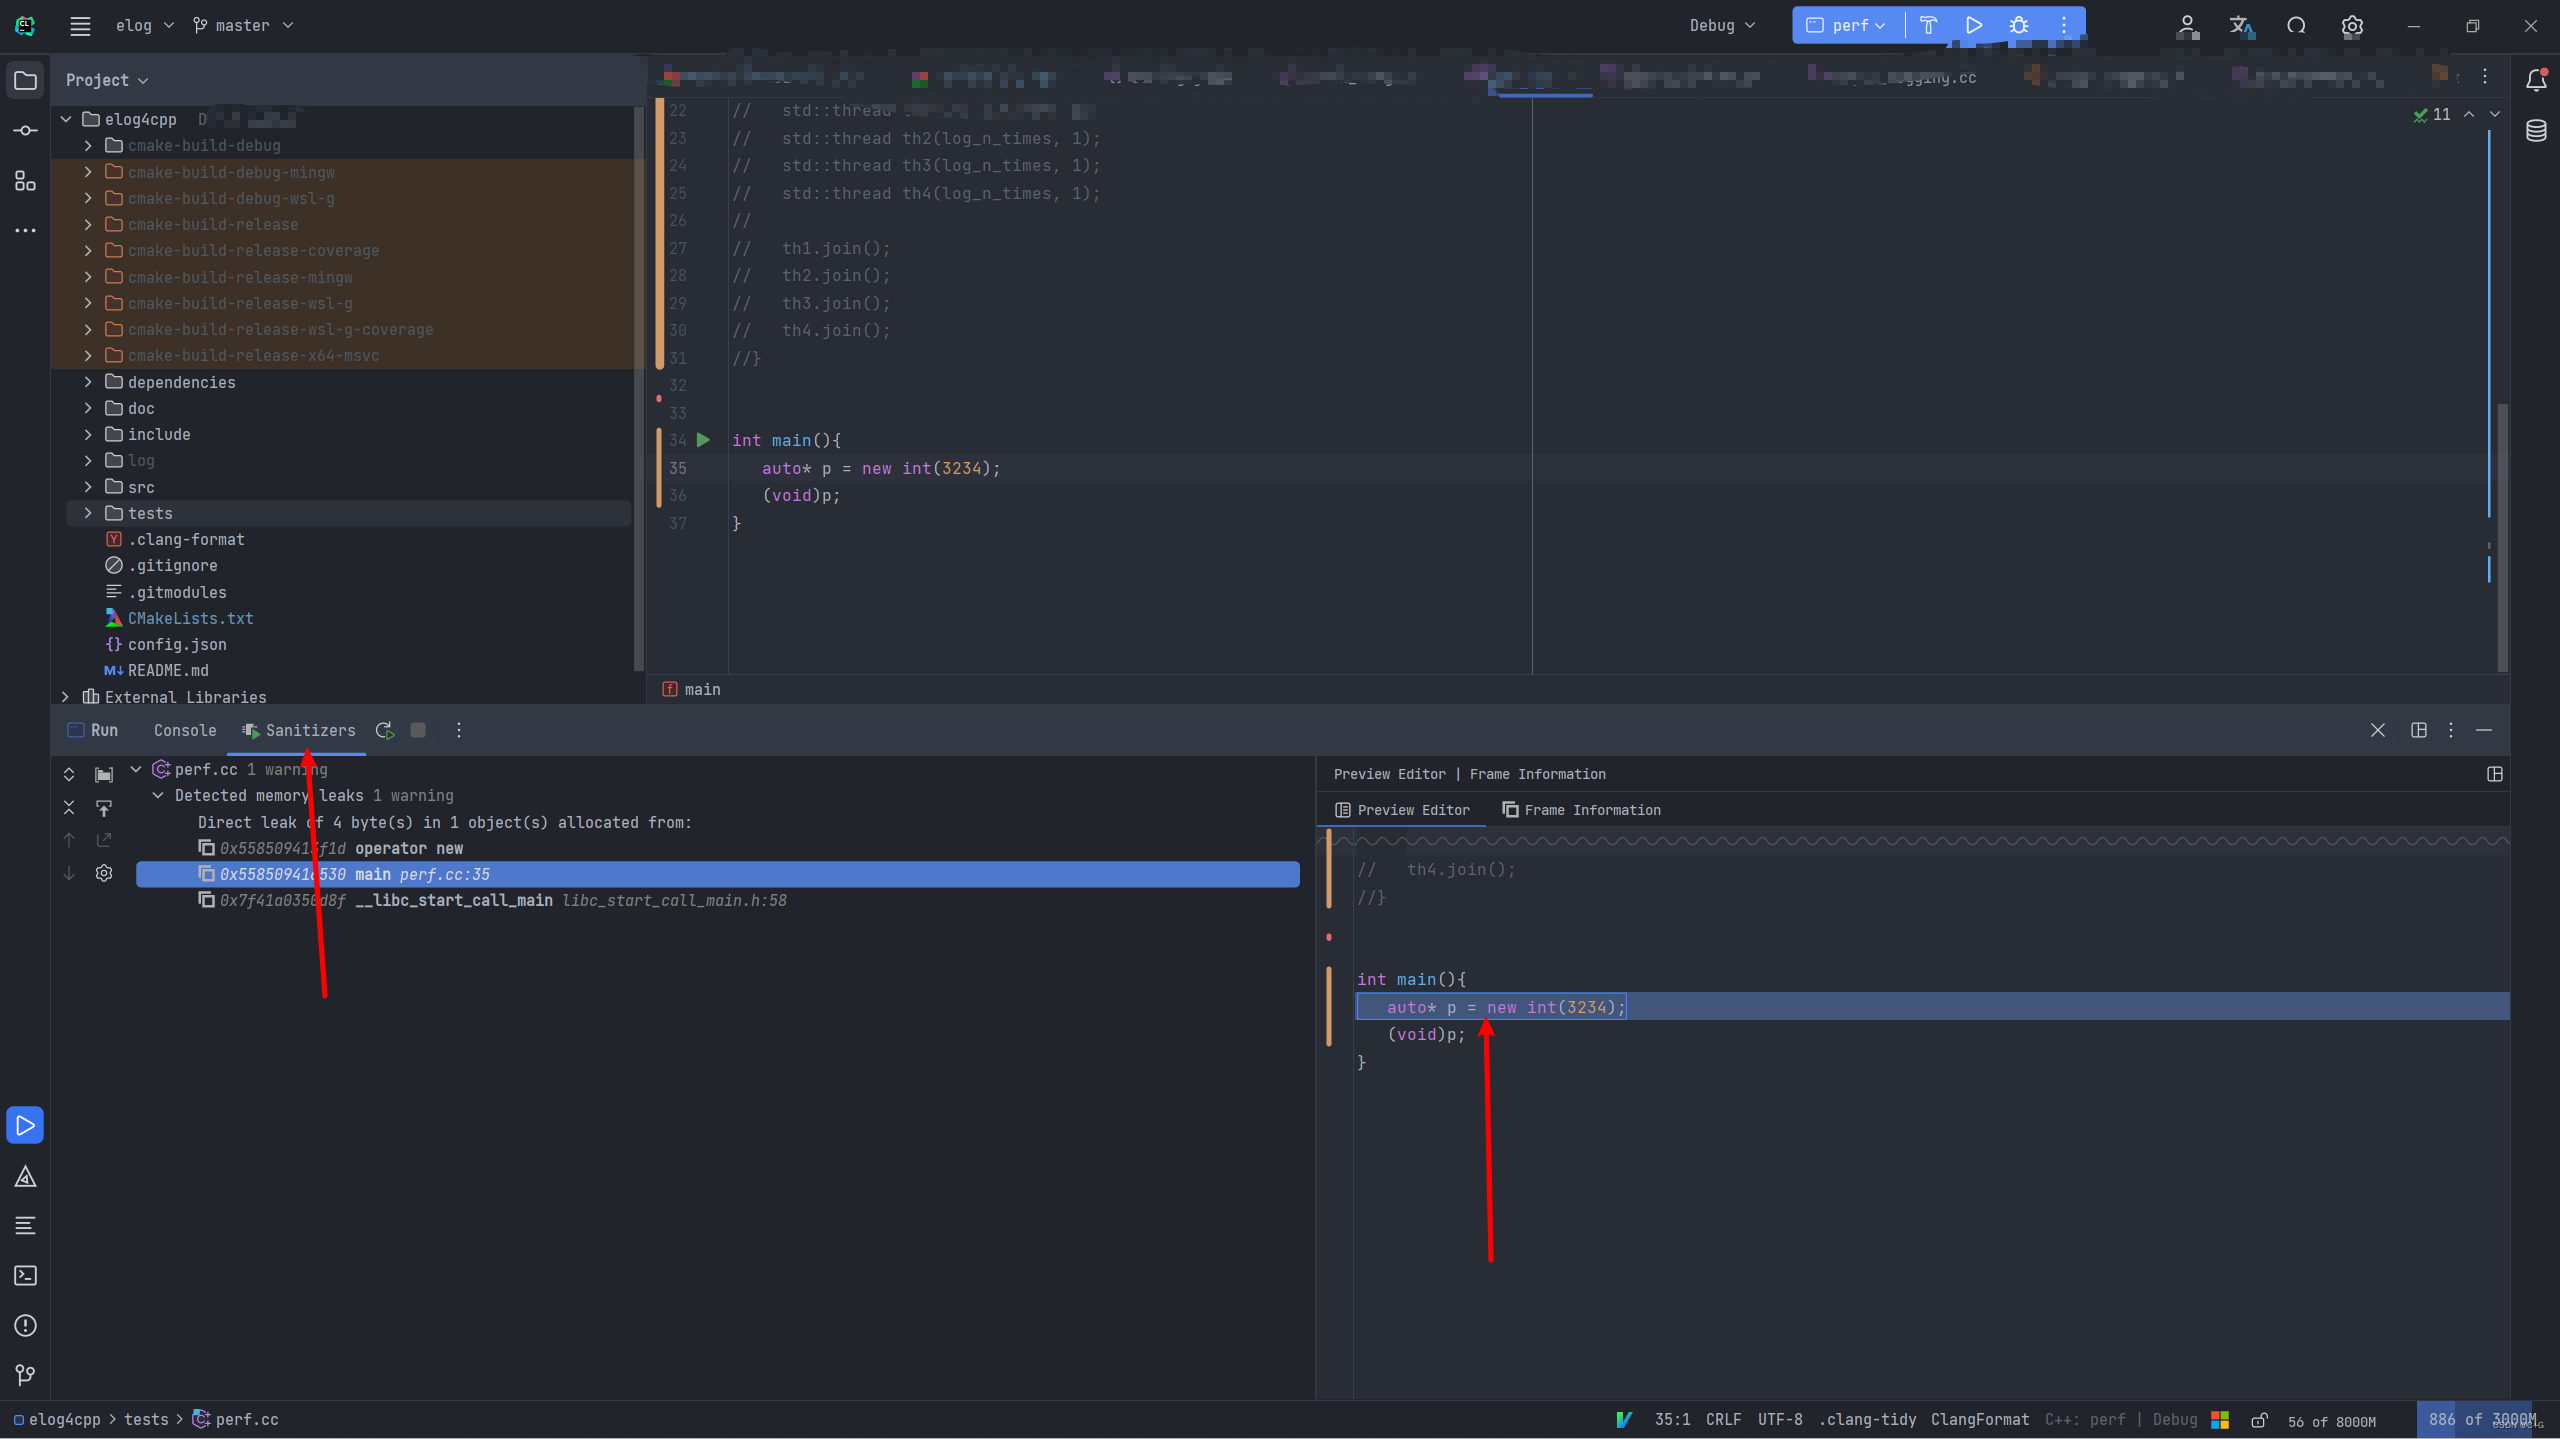Viewport: 2560px width, 1439px height.
Task: Click the ClangFormat status bar widget
Action: click(1979, 1419)
